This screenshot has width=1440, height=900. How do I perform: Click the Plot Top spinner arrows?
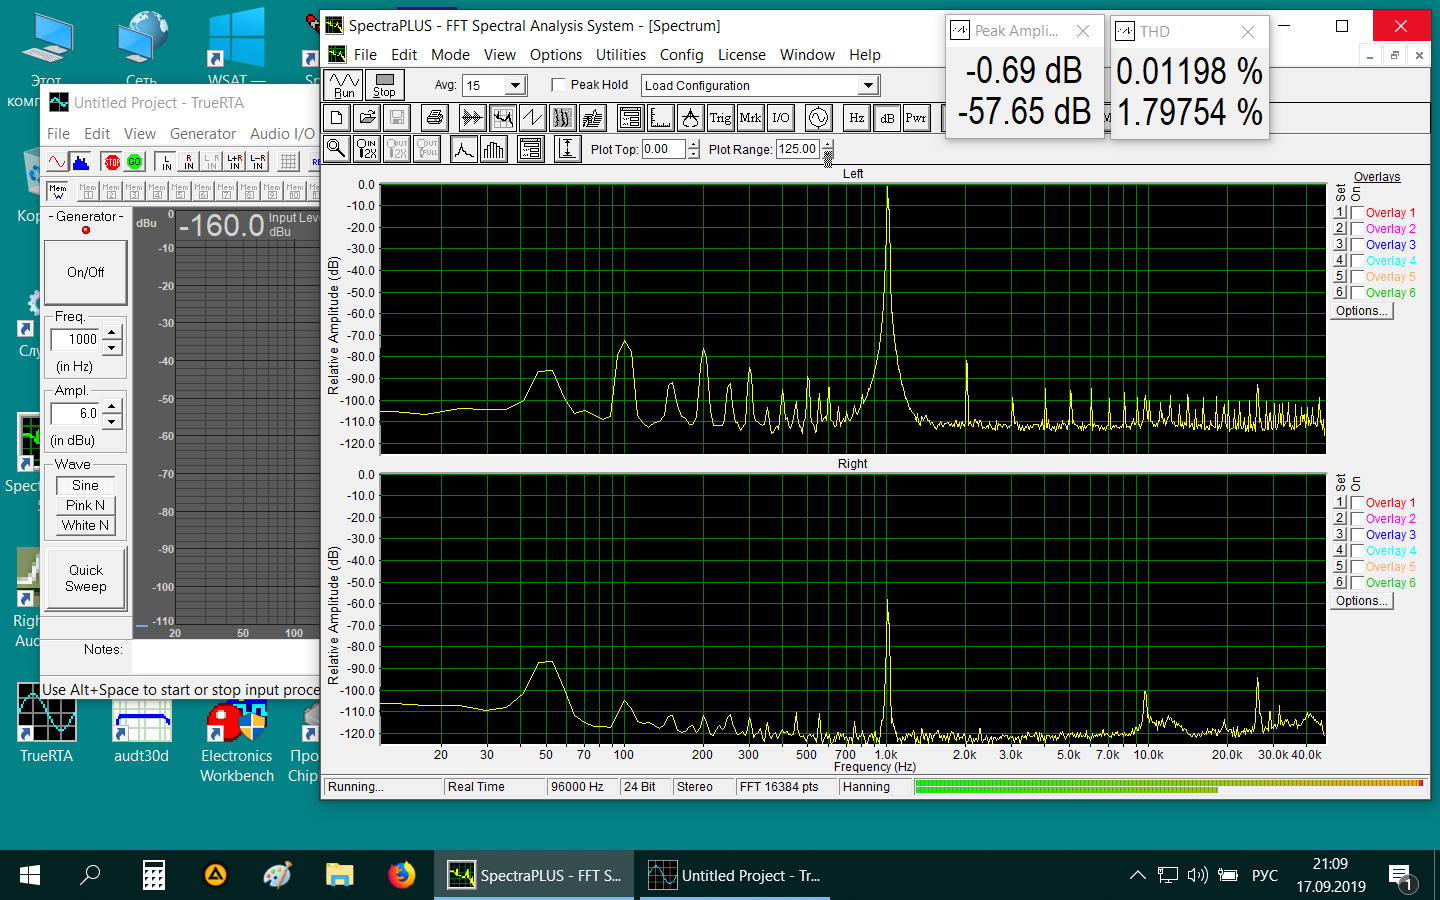pos(694,149)
